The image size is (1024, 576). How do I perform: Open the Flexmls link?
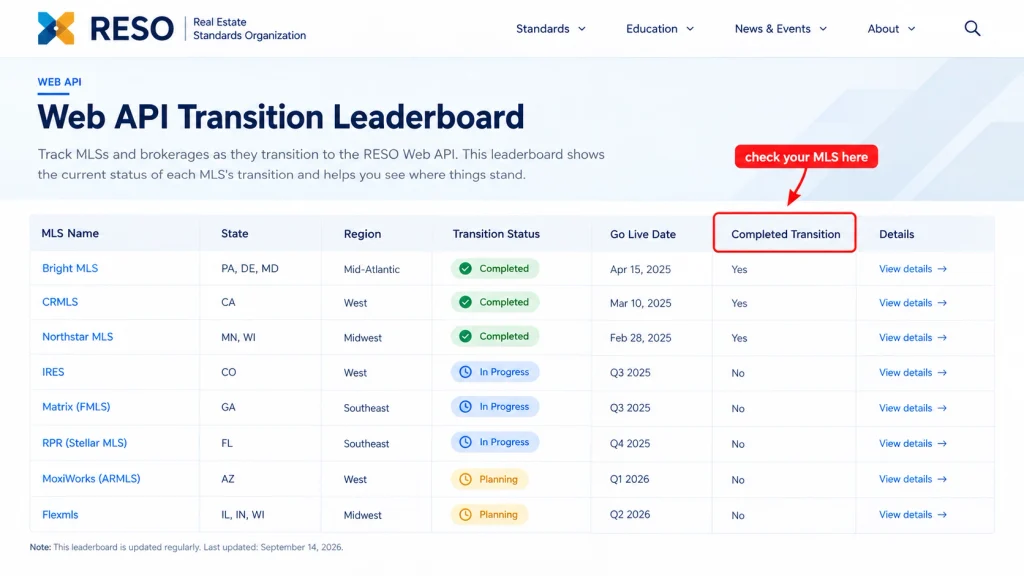[60, 515]
